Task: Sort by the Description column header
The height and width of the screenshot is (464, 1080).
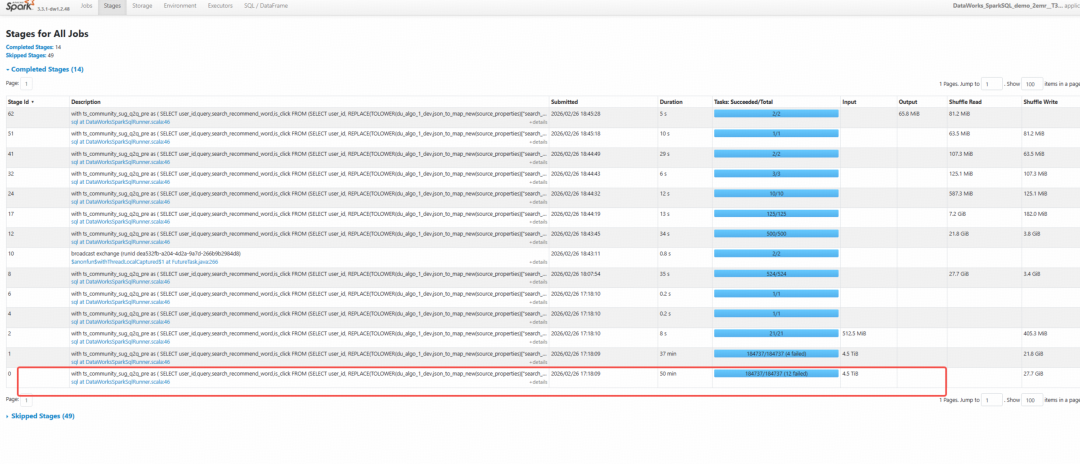Action: pyautogui.click(x=86, y=102)
